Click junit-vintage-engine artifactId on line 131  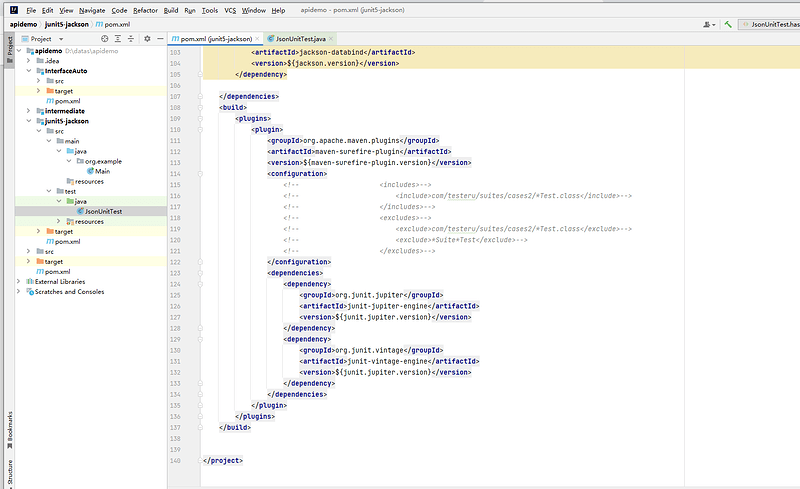[387, 361]
